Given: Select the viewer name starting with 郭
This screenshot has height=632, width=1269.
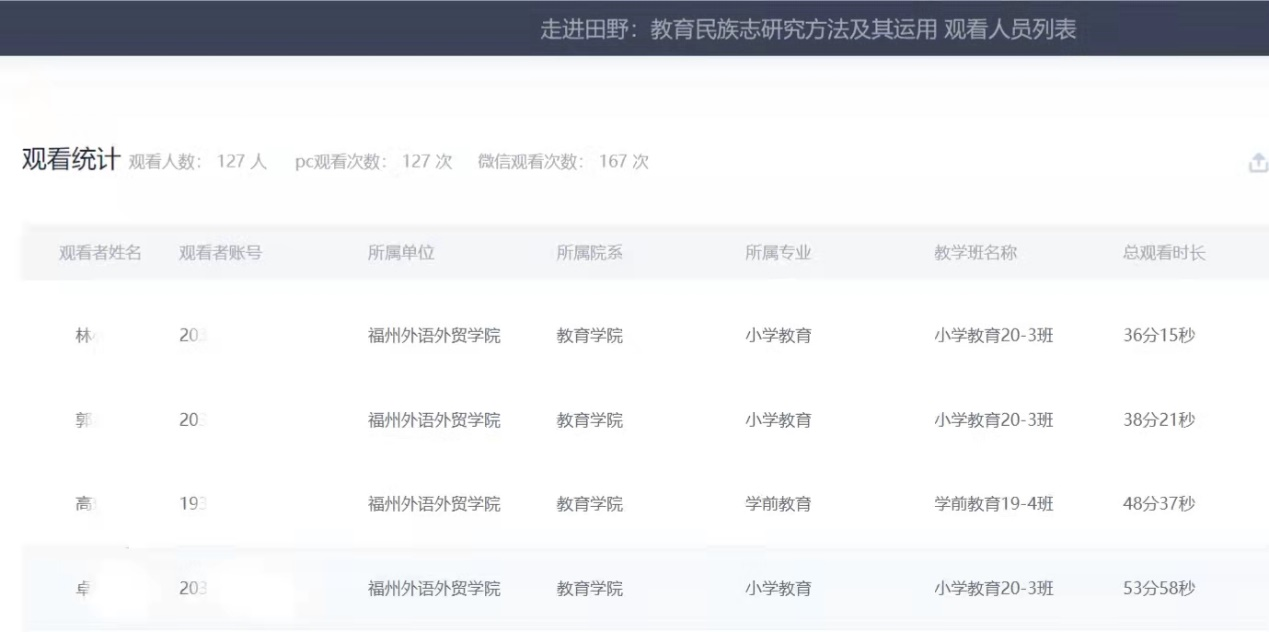Looking at the screenshot, I should point(85,420).
